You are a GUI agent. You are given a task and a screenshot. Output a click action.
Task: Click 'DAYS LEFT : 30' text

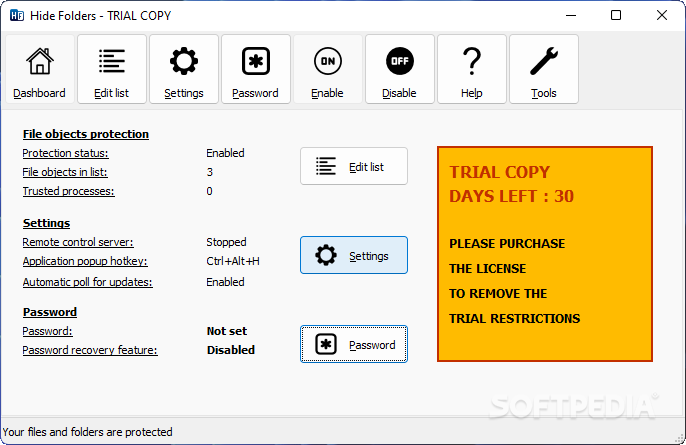click(511, 196)
